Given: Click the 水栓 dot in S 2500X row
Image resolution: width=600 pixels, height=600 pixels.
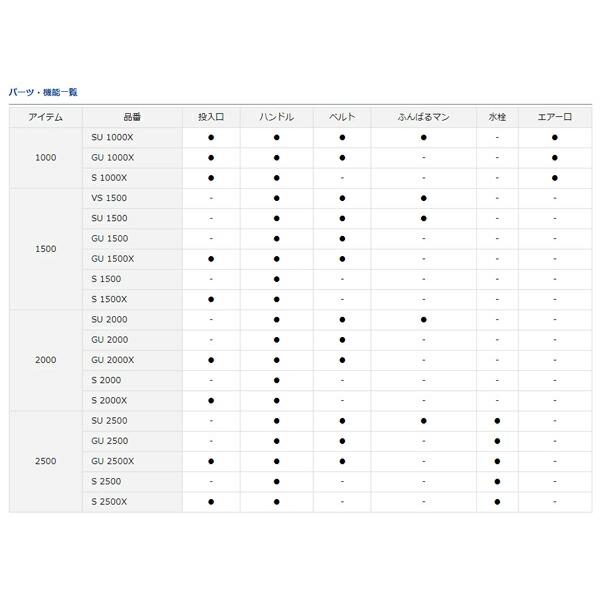Looking at the screenshot, I should (x=497, y=501).
